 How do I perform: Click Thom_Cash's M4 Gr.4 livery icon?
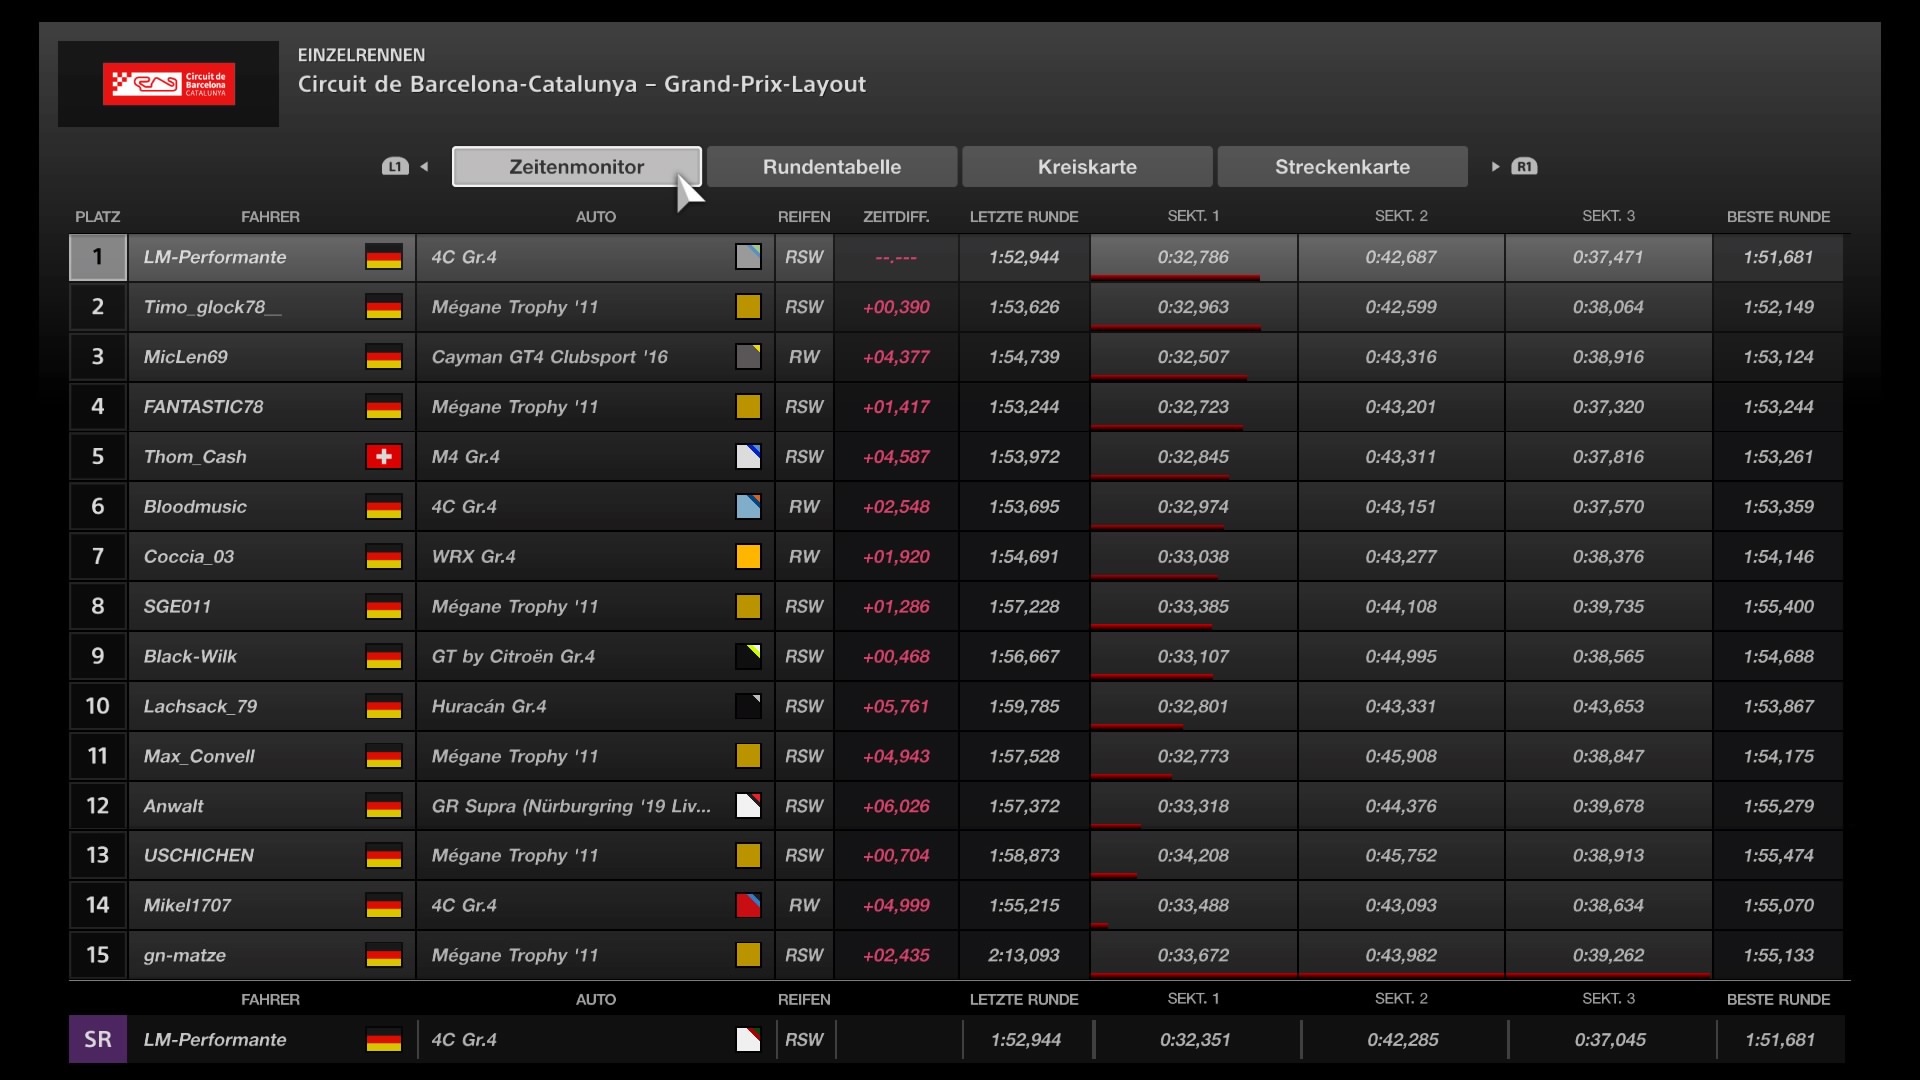point(748,457)
